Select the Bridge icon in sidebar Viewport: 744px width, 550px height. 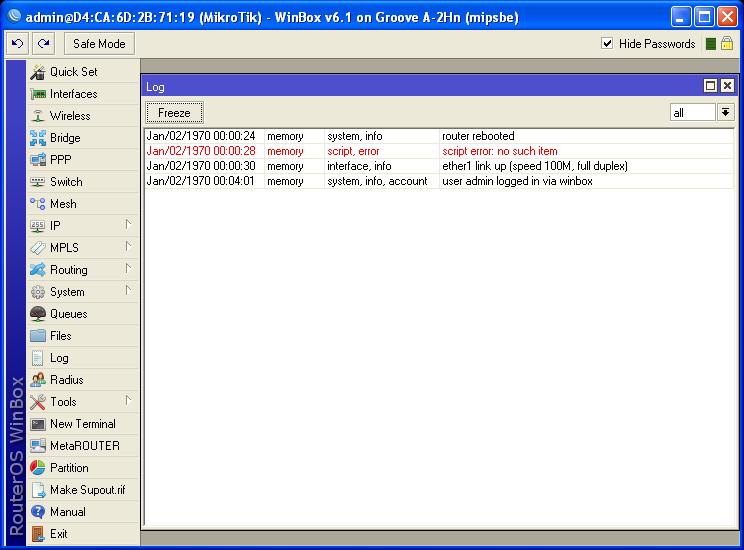pos(38,138)
